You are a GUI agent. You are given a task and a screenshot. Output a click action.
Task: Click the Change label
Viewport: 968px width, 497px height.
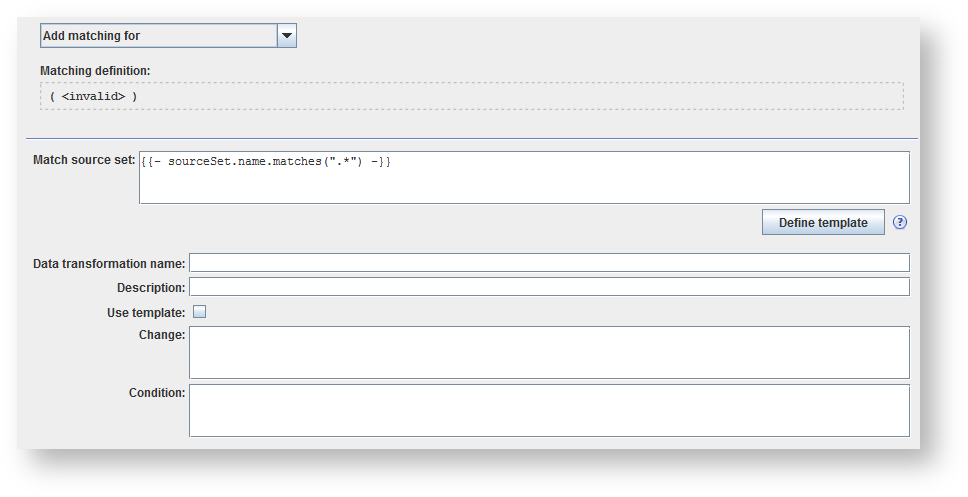click(x=162, y=335)
